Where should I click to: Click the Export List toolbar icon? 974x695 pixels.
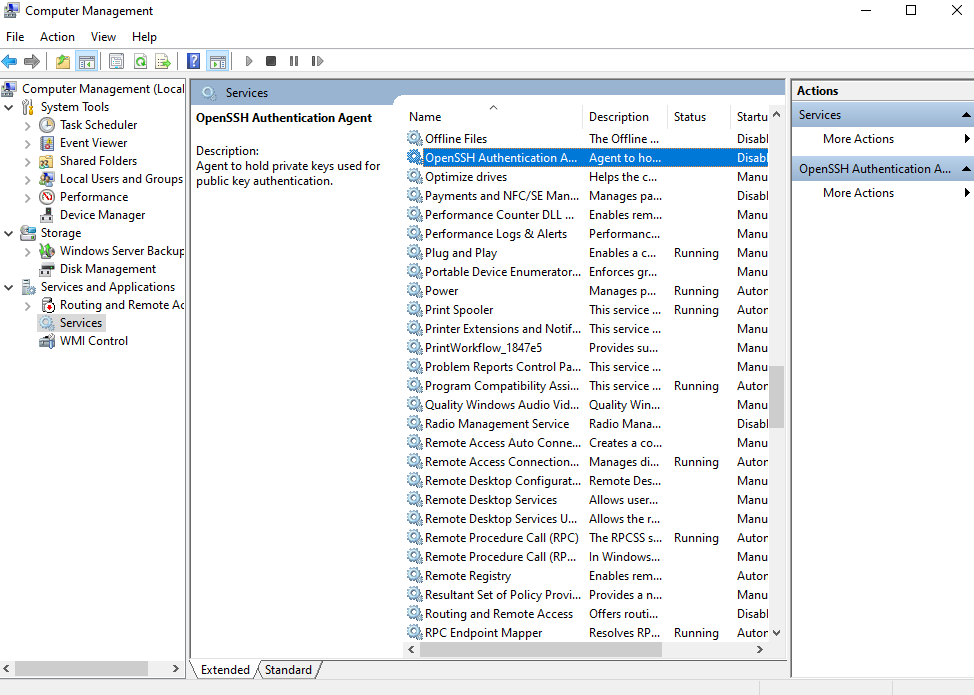[163, 61]
